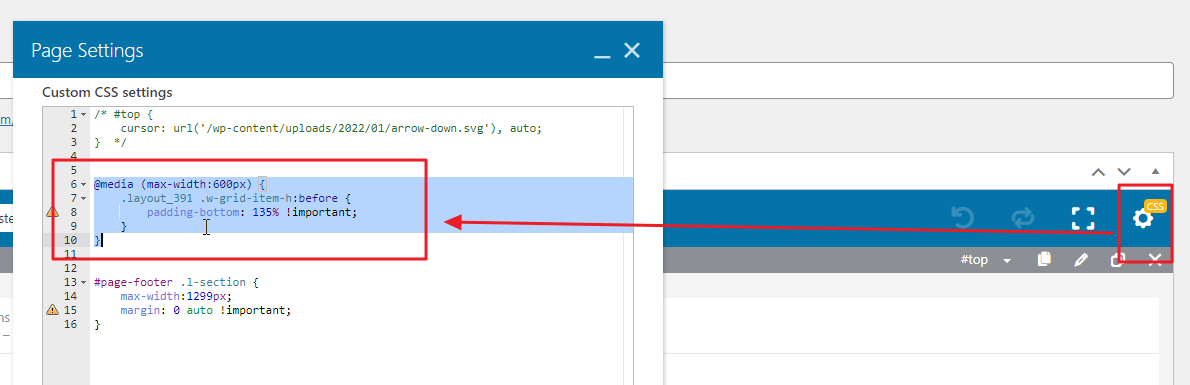
Task: Click the 'margin: 0 auto !important;' line
Action: coord(206,310)
